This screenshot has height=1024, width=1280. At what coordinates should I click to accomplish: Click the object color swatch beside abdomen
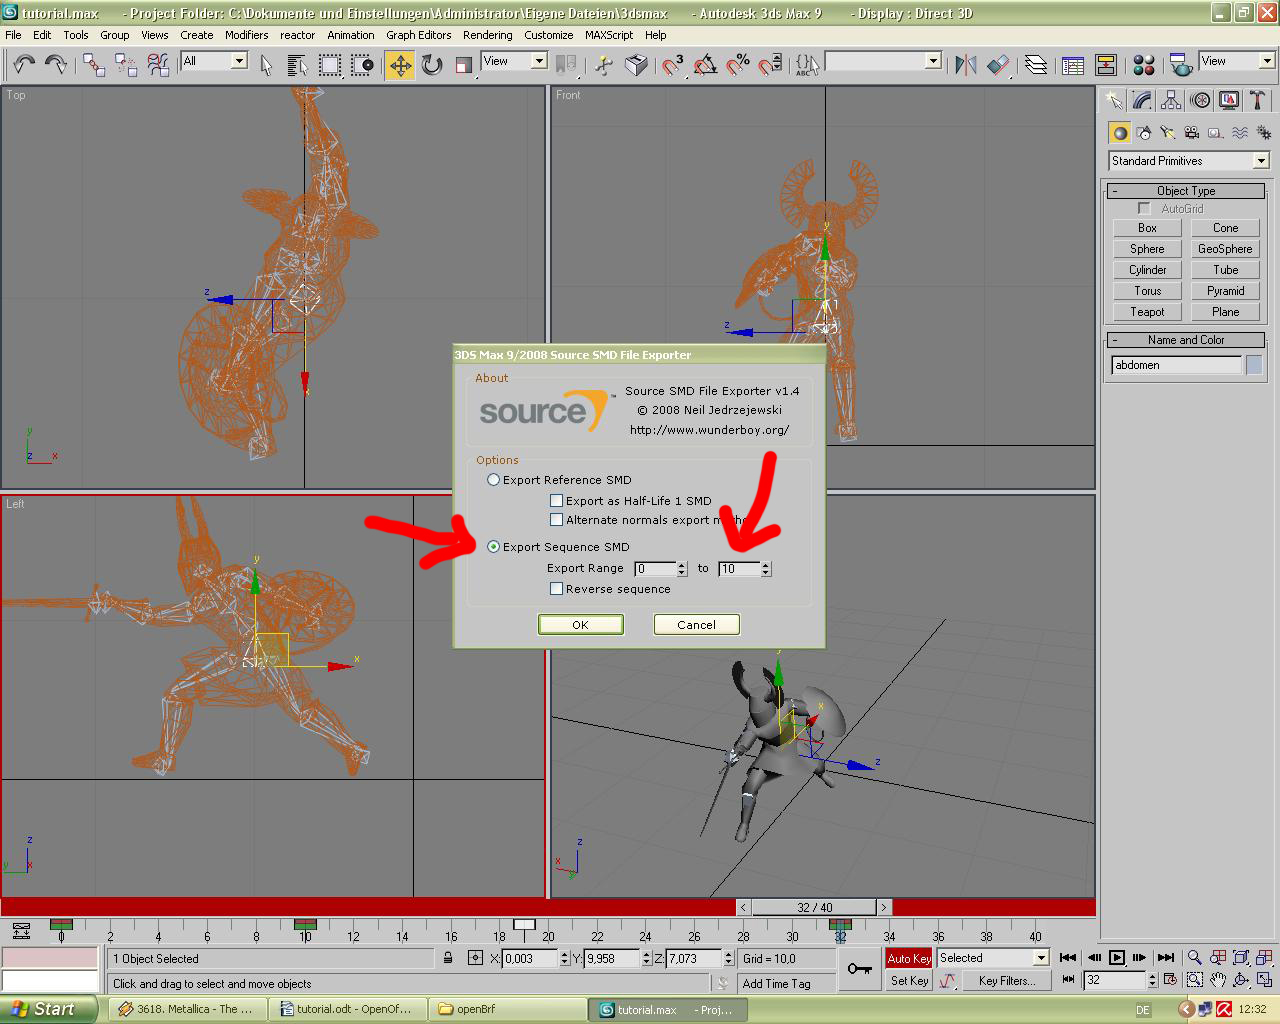(1253, 365)
